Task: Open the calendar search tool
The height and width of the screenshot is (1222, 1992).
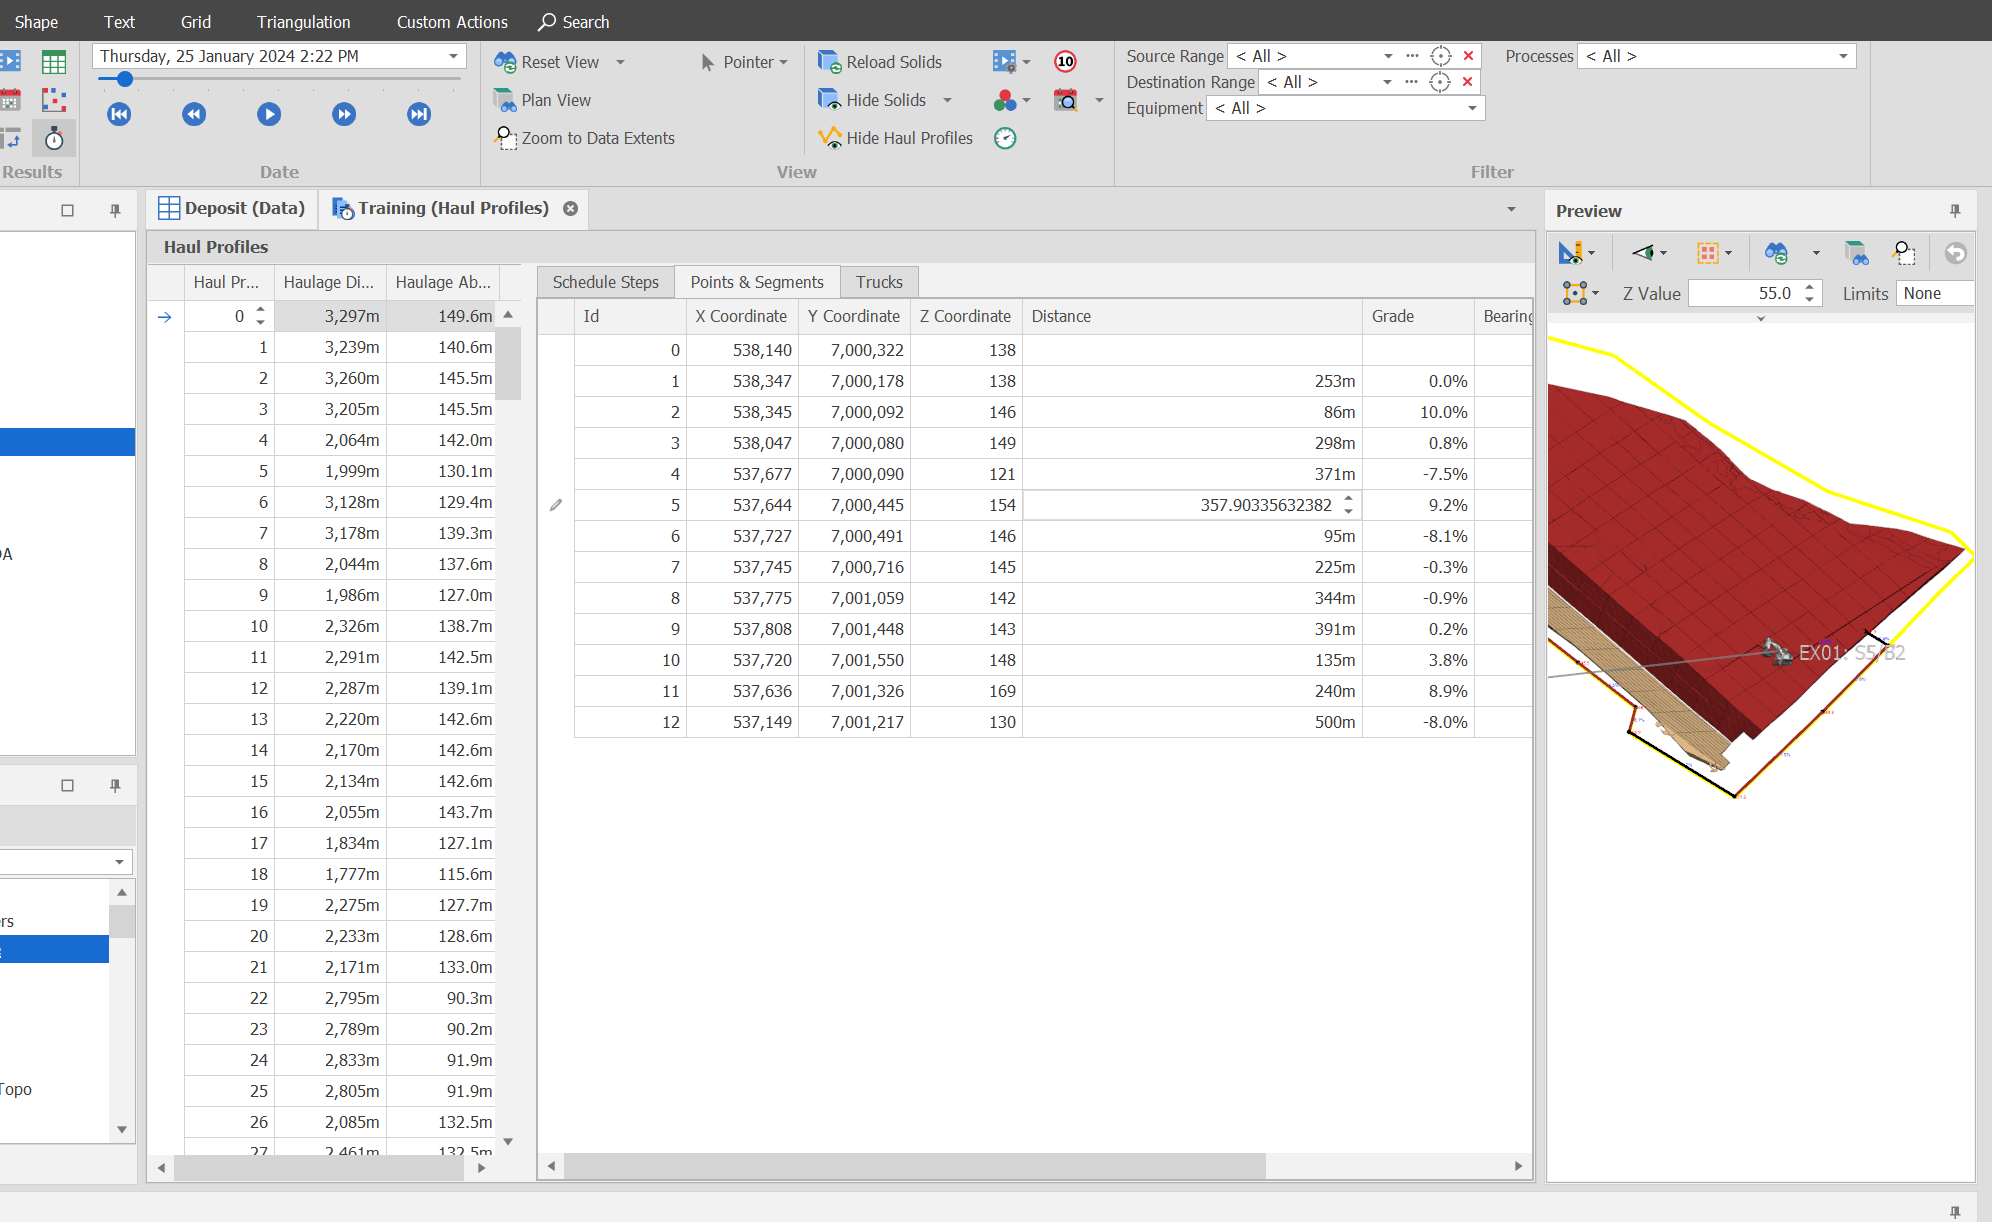Action: tap(1066, 100)
